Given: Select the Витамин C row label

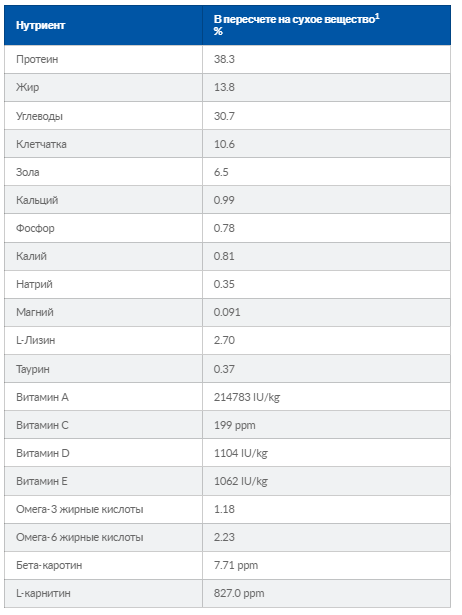Looking at the screenshot, I should click(x=42, y=425).
